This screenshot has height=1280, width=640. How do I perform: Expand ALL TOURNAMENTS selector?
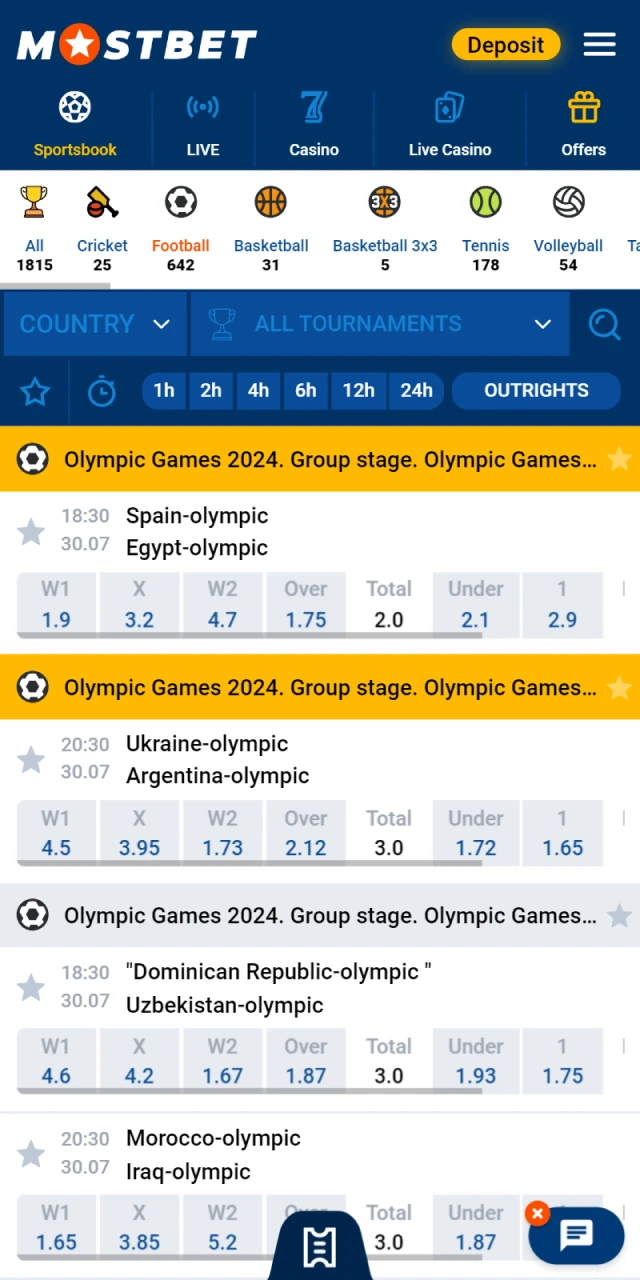tap(380, 324)
